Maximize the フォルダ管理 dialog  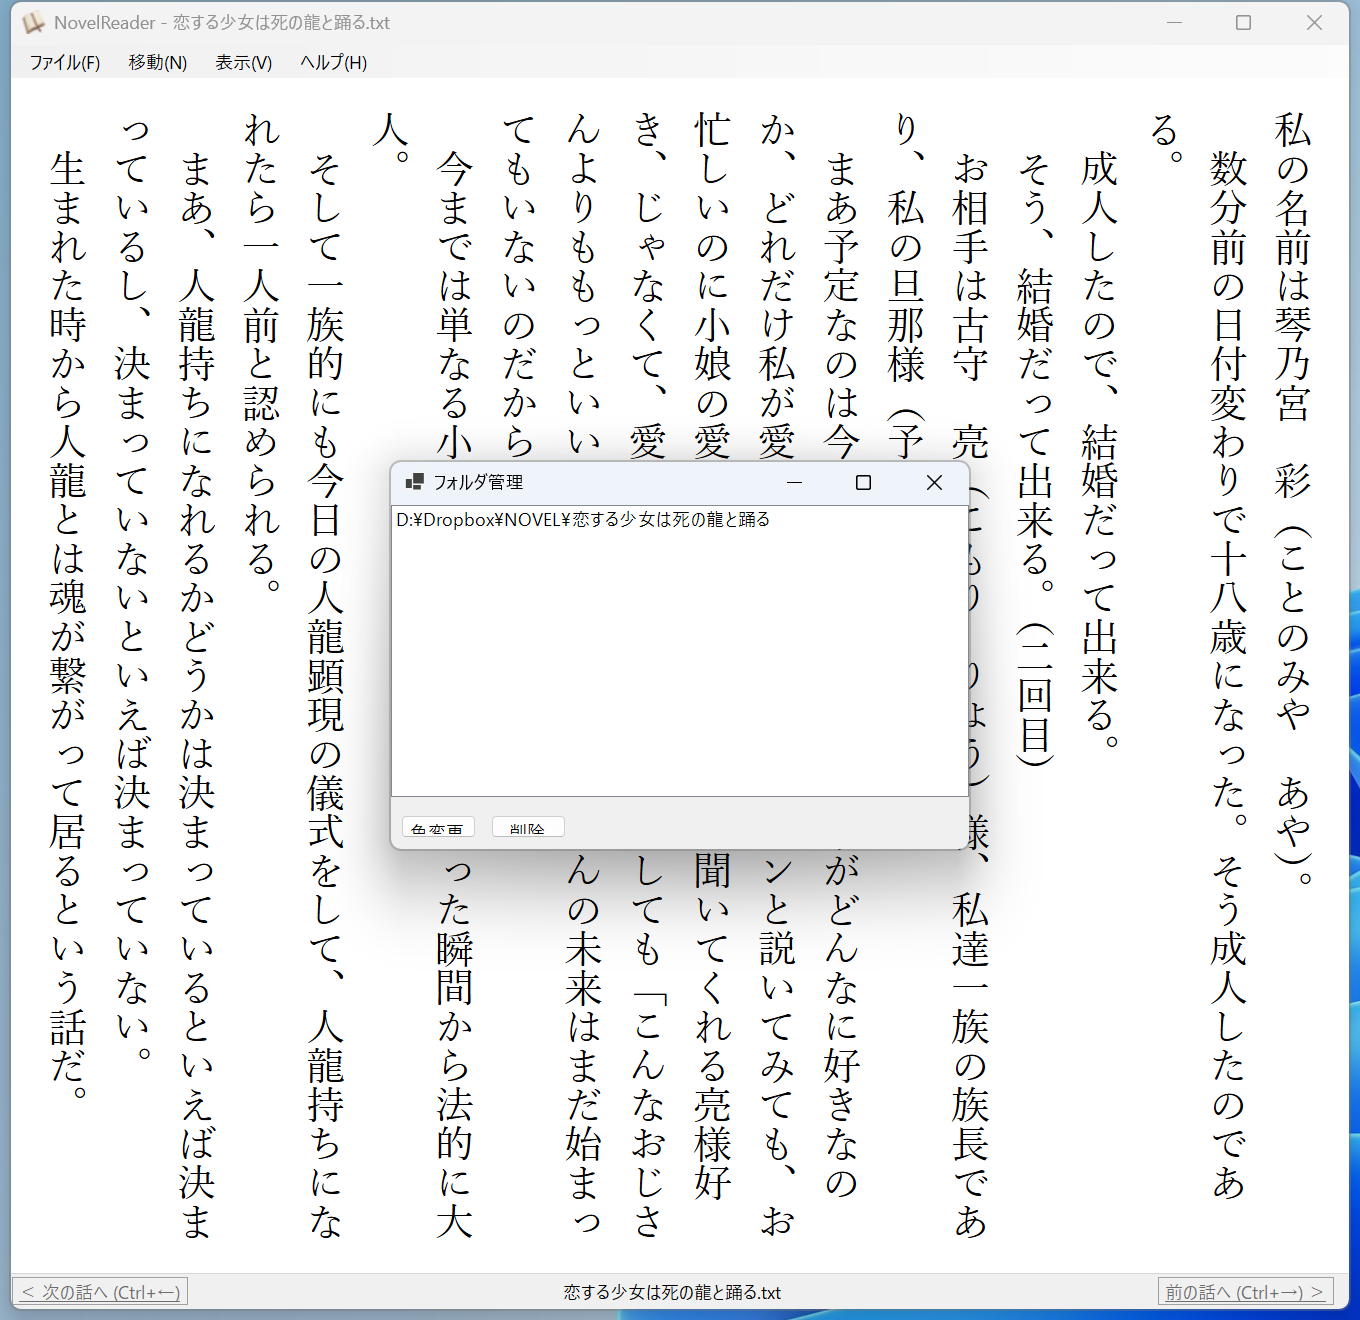[x=863, y=482]
